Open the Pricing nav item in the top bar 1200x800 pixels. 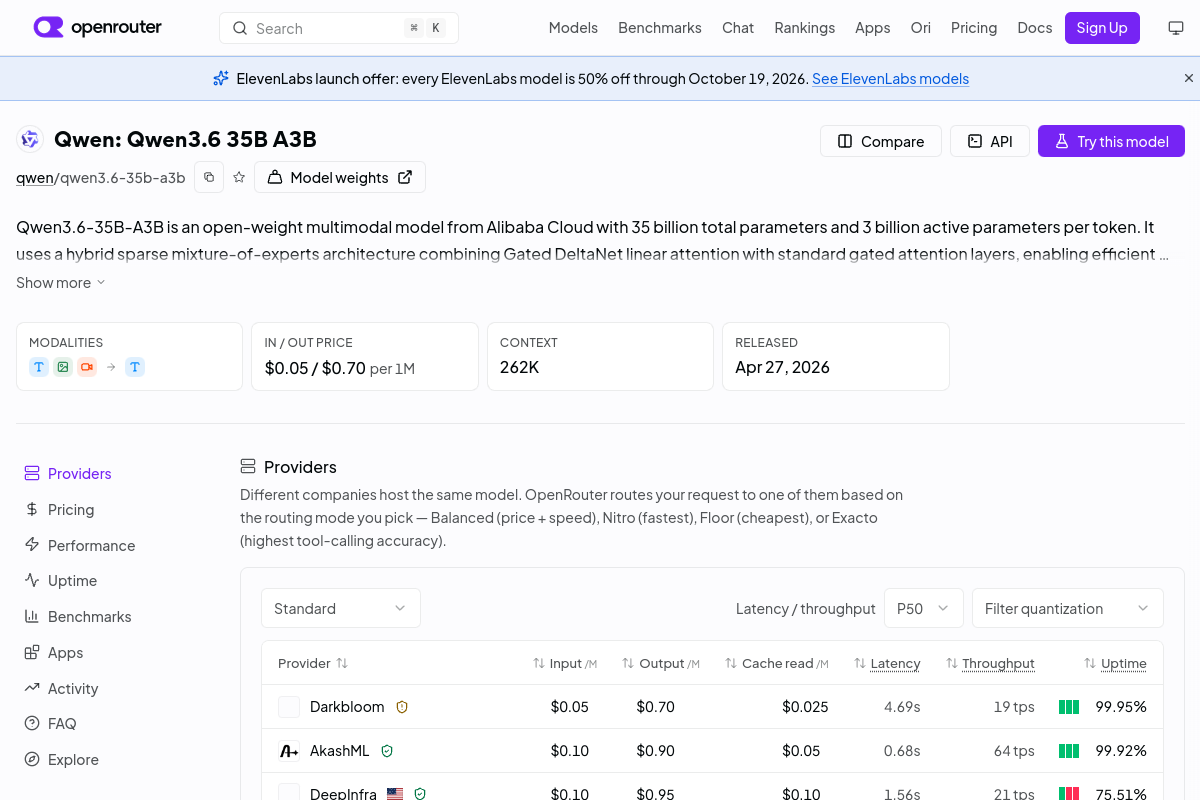coord(974,28)
